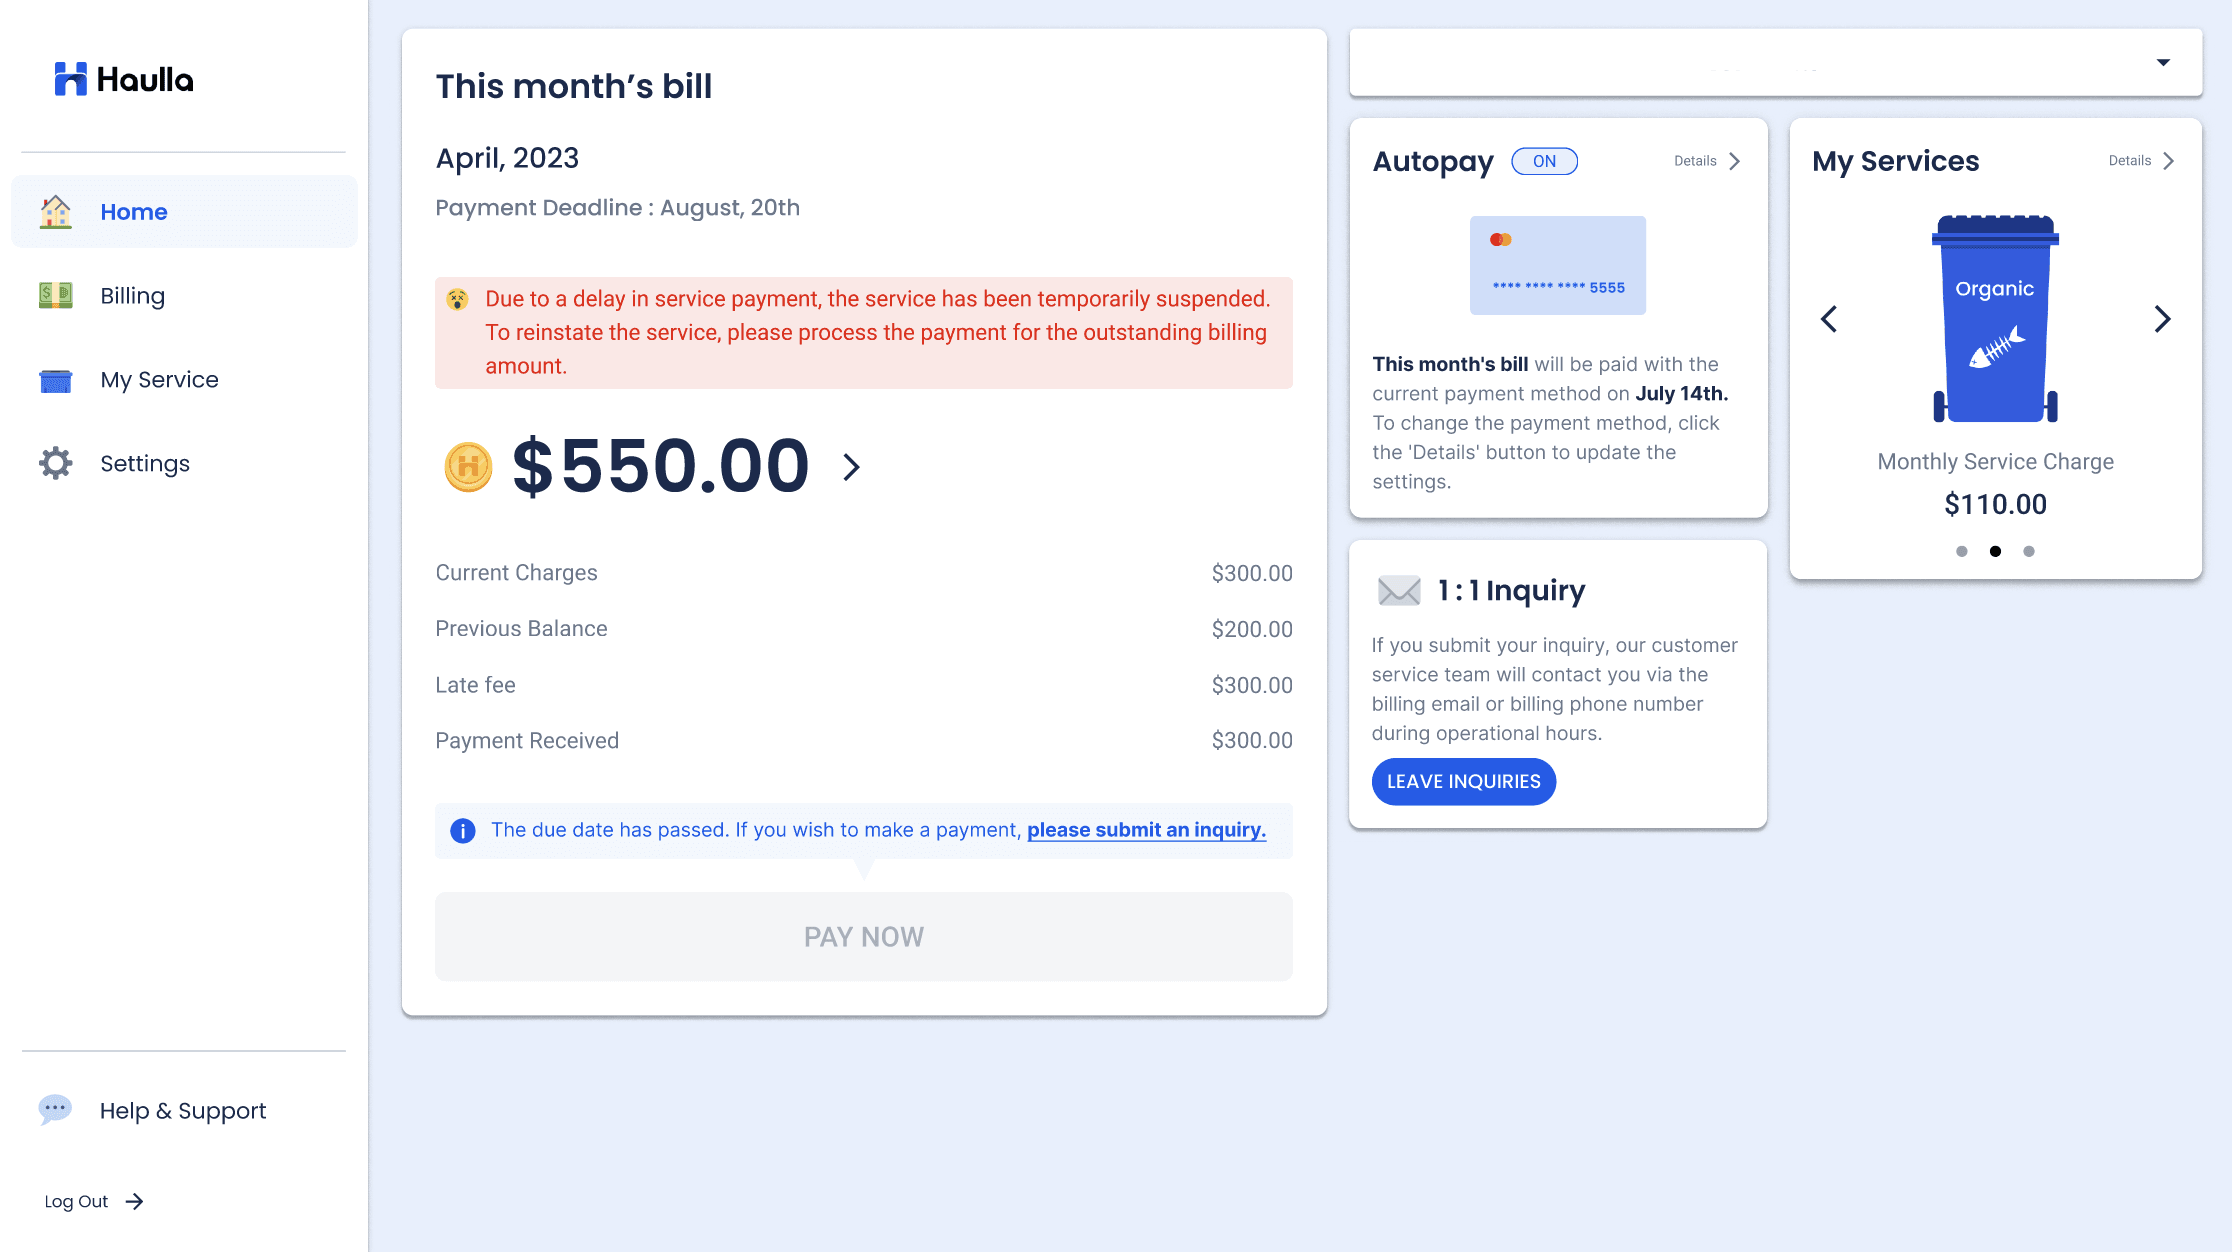
Task: Click the Log Out arrow icon
Action: 135,1201
